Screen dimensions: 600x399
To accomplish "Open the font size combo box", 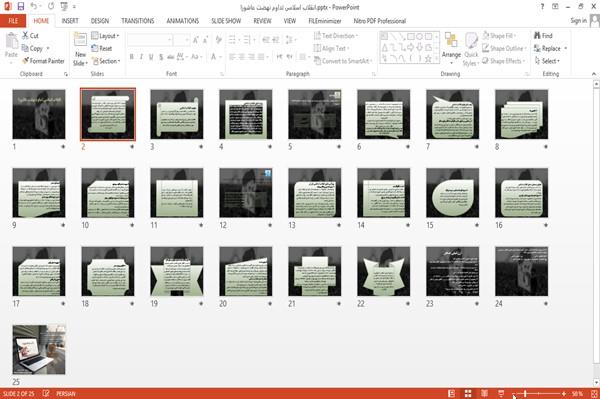I will pos(181,40).
